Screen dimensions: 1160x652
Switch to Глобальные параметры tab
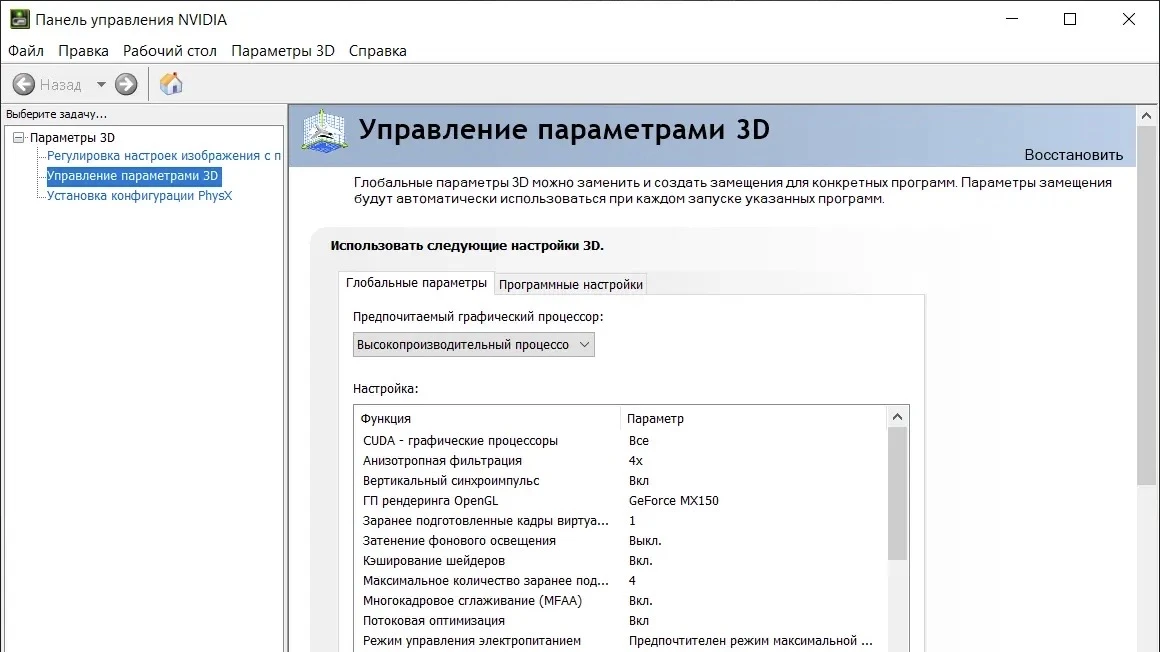click(416, 283)
